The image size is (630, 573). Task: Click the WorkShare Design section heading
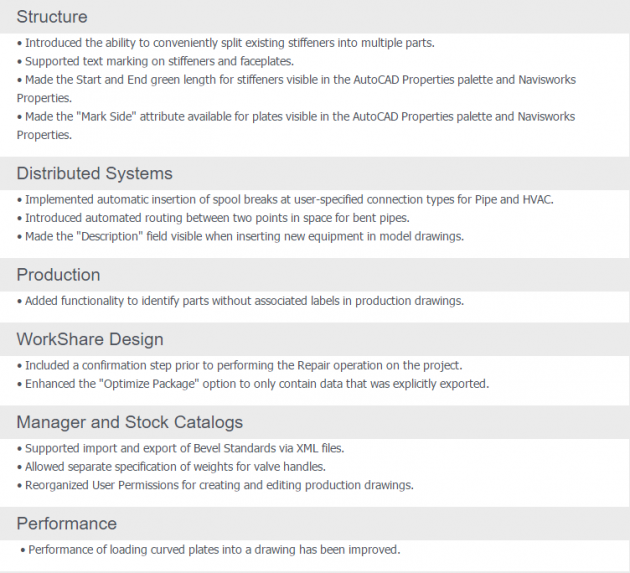click(x=90, y=339)
